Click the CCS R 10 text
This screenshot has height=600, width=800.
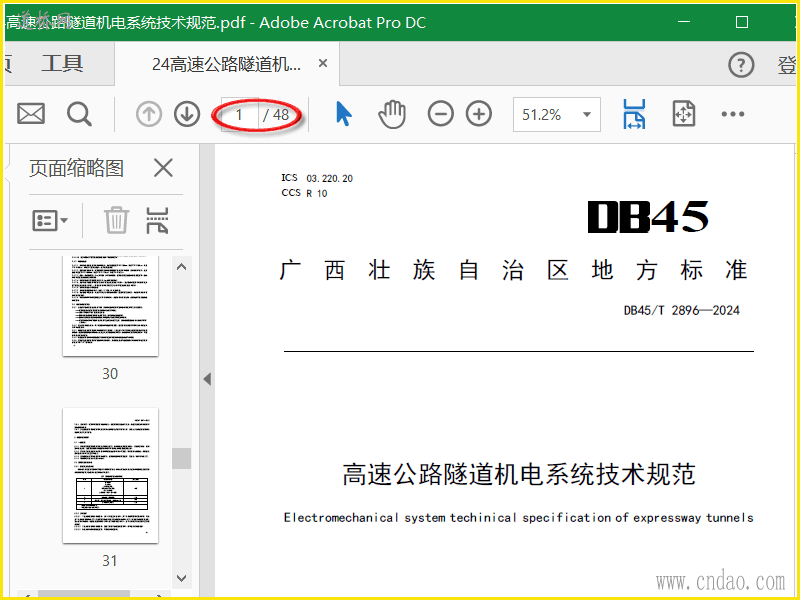pos(304,193)
